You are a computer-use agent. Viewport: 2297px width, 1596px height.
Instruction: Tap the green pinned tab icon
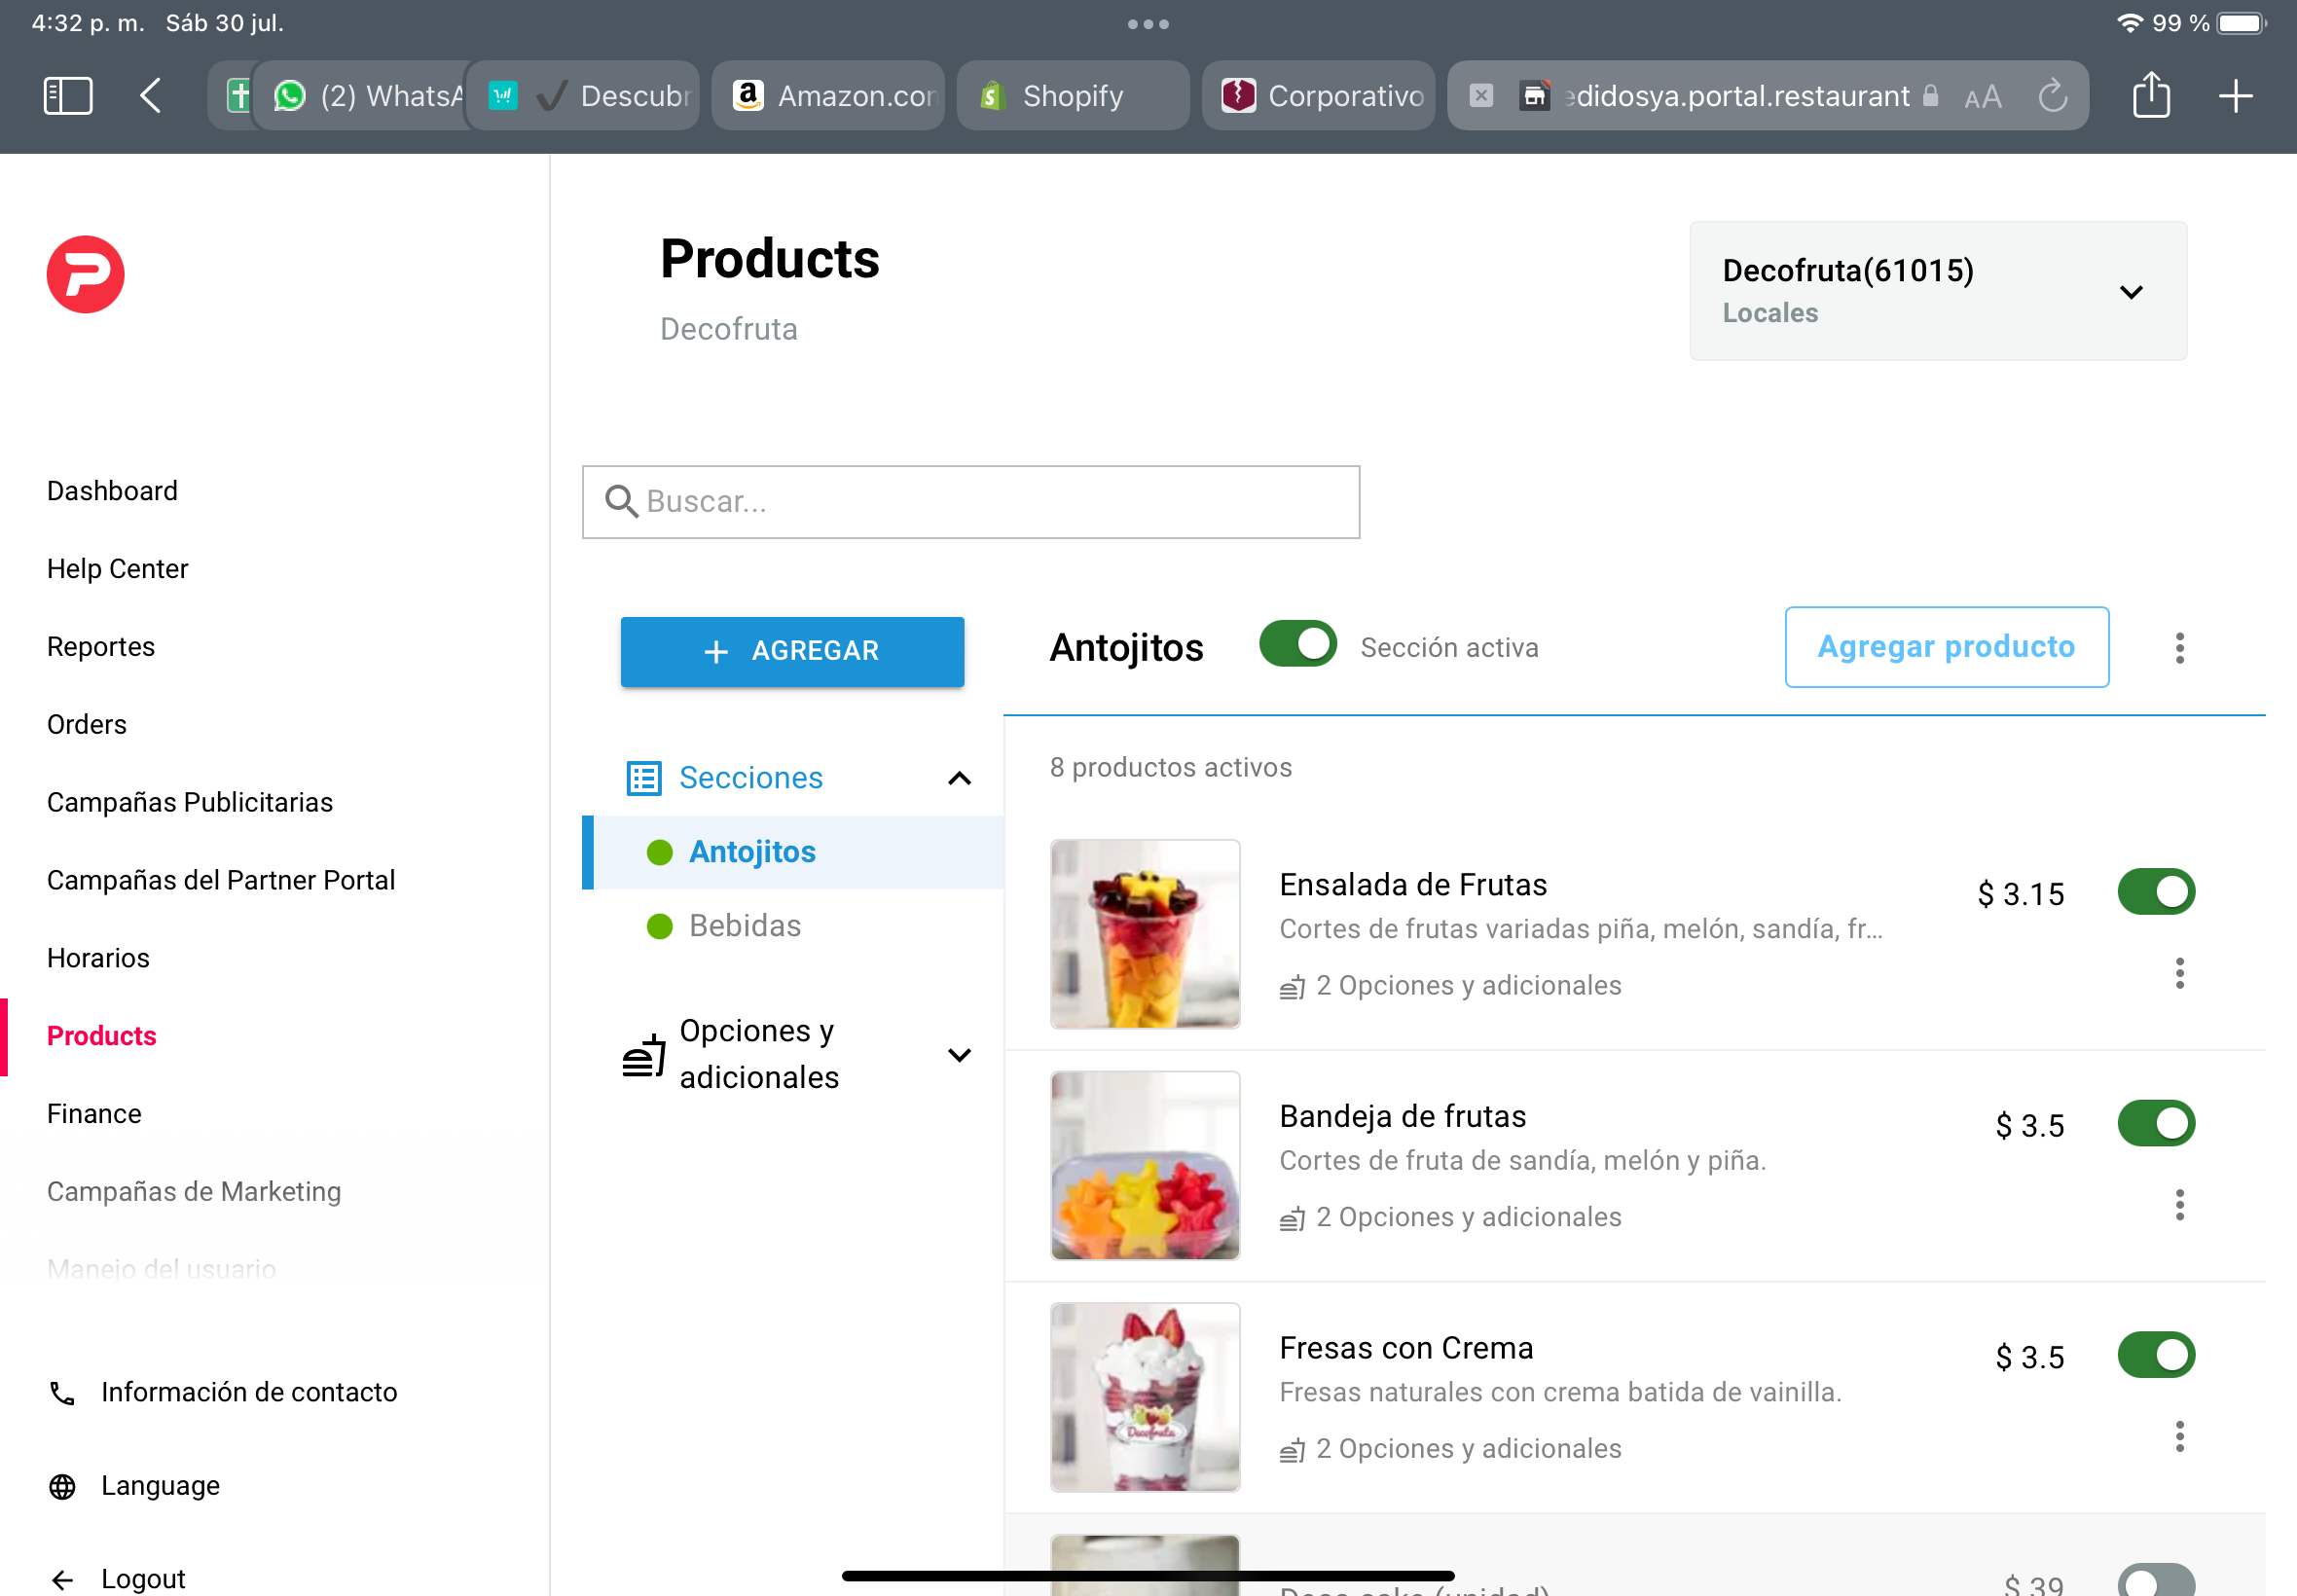tap(238, 96)
